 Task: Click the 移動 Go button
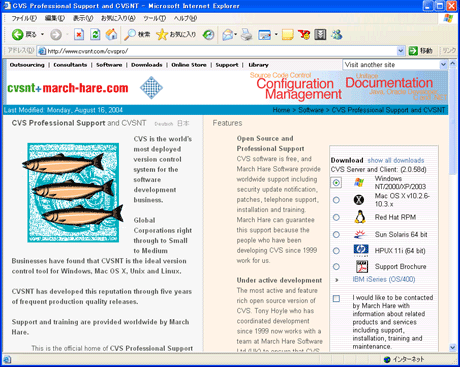click(421, 51)
